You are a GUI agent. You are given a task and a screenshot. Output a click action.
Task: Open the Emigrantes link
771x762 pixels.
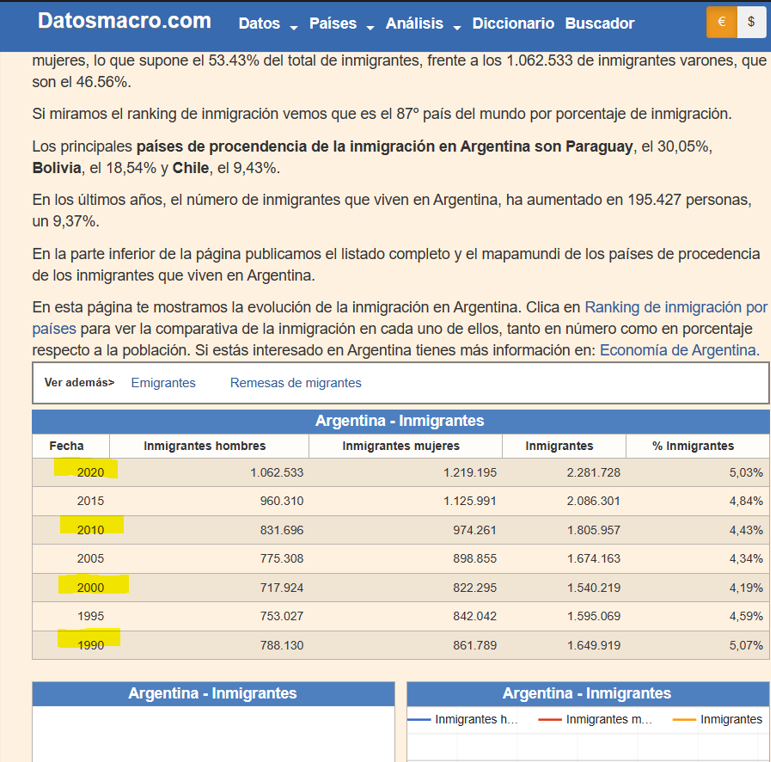pos(163,382)
